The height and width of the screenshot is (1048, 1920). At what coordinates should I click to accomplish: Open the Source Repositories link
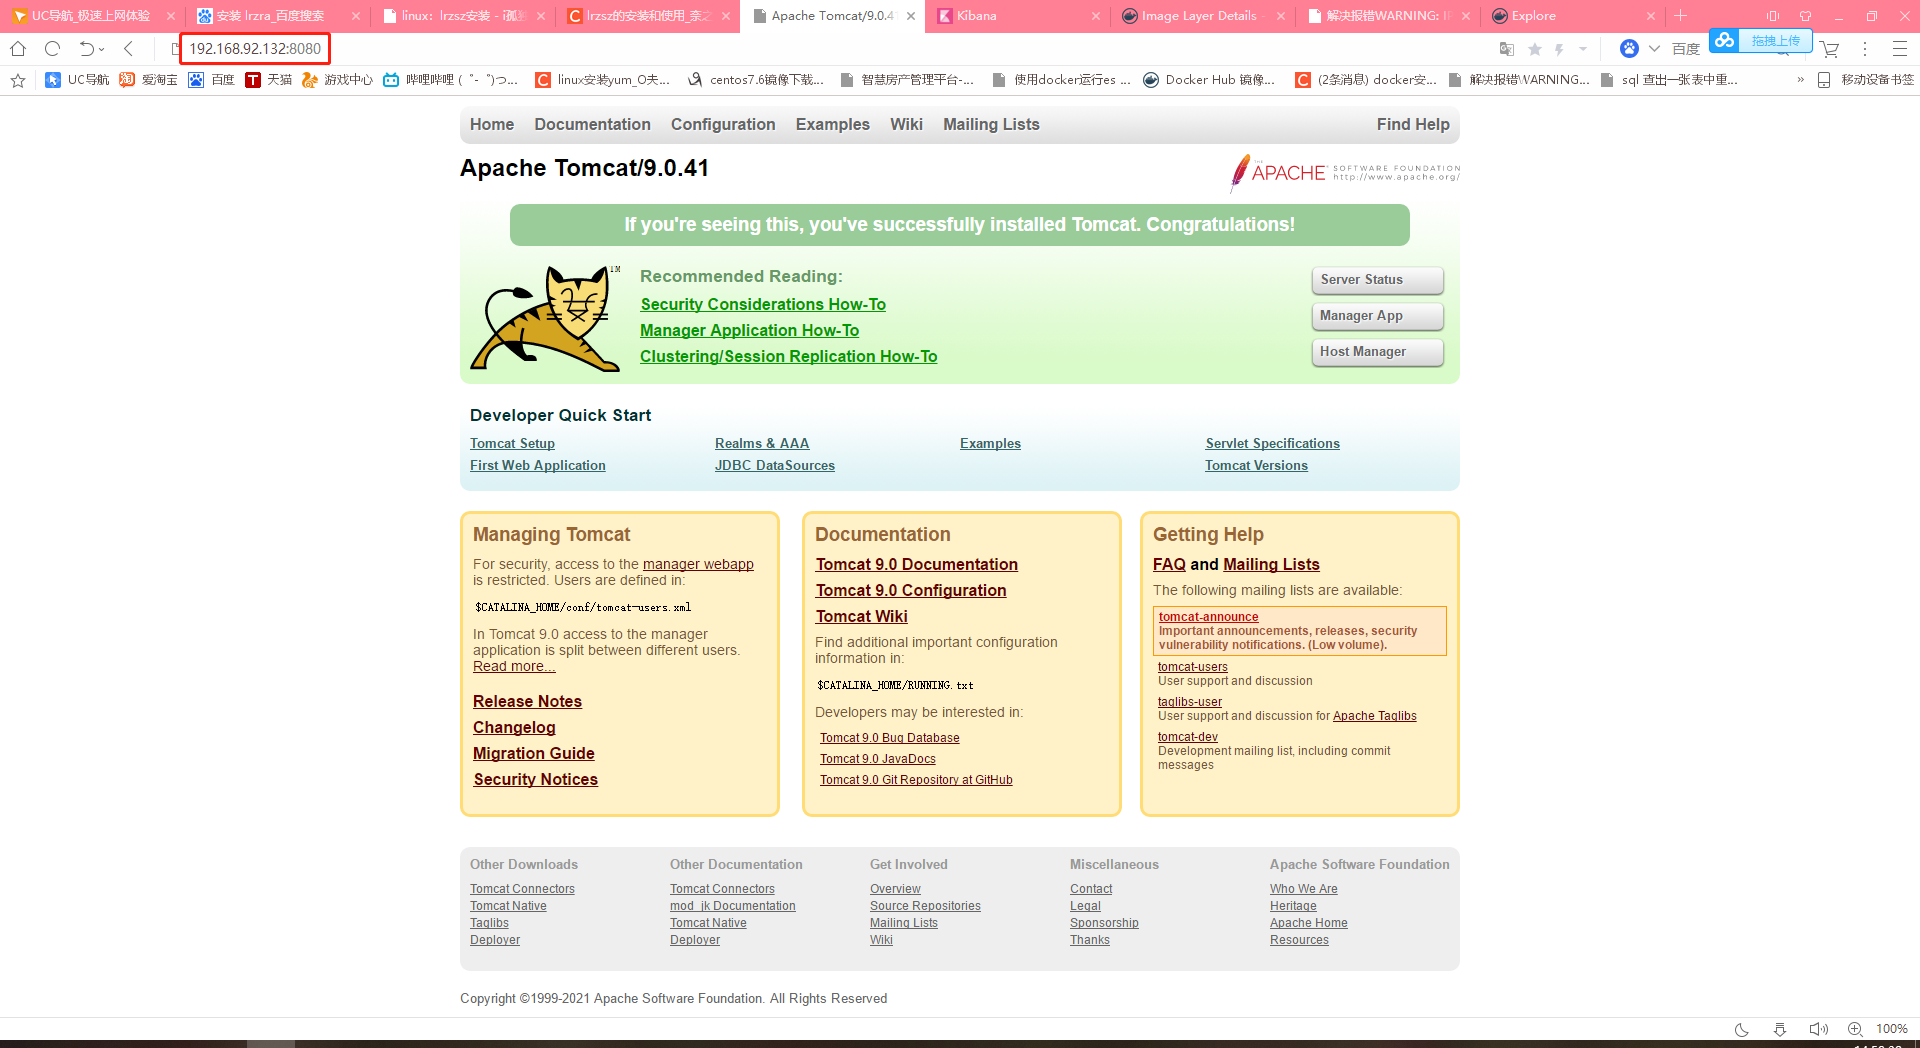(925, 906)
